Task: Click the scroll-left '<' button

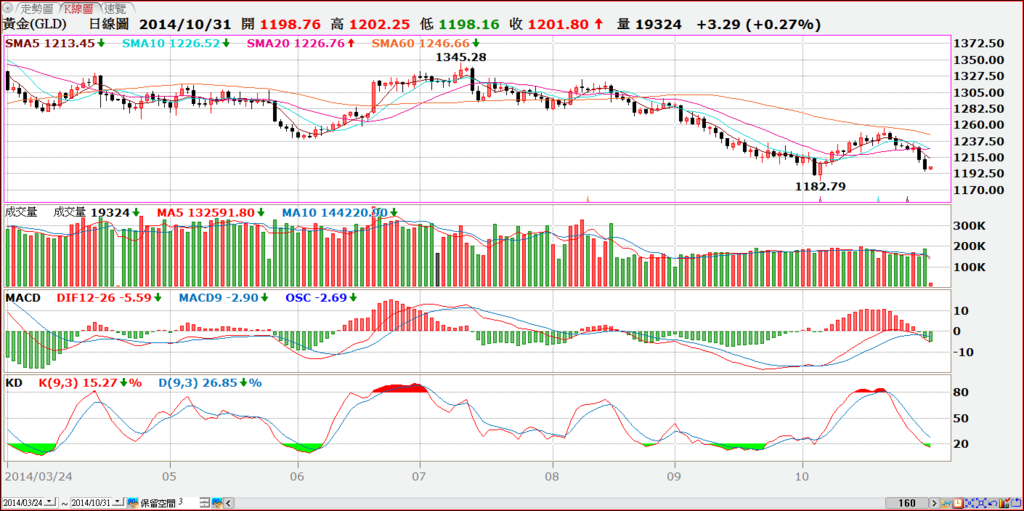Action: point(229,503)
